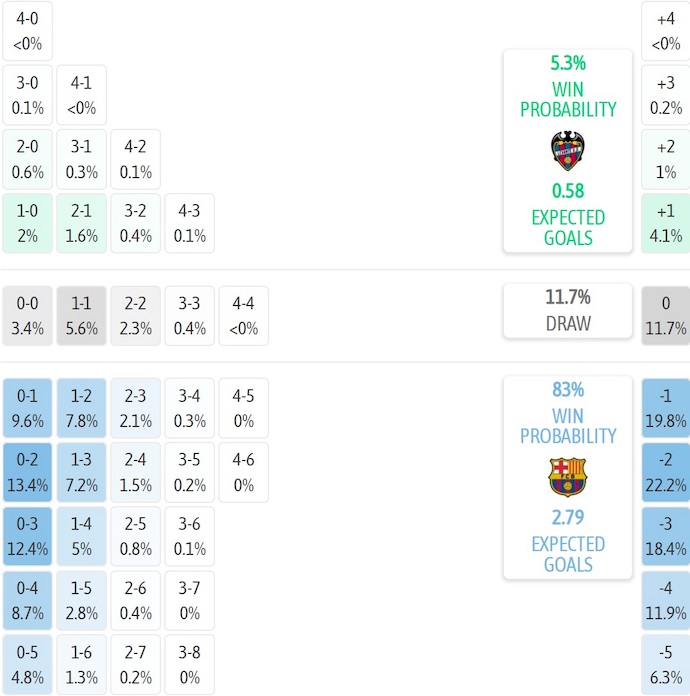Select the 0-2 scoreline cell
The height and width of the screenshot is (696, 690).
[x=28, y=472]
